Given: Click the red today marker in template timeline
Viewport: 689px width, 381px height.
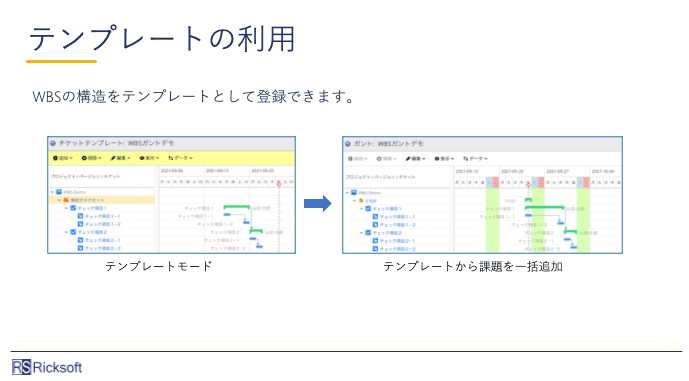Looking at the screenshot, I should click(279, 184).
